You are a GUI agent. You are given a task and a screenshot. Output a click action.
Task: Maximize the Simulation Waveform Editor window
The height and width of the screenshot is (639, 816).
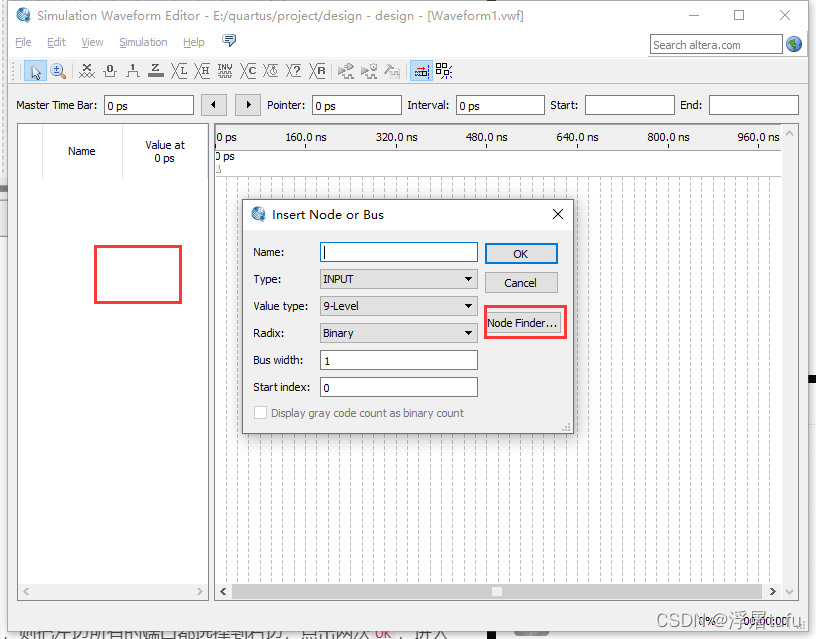tap(739, 15)
